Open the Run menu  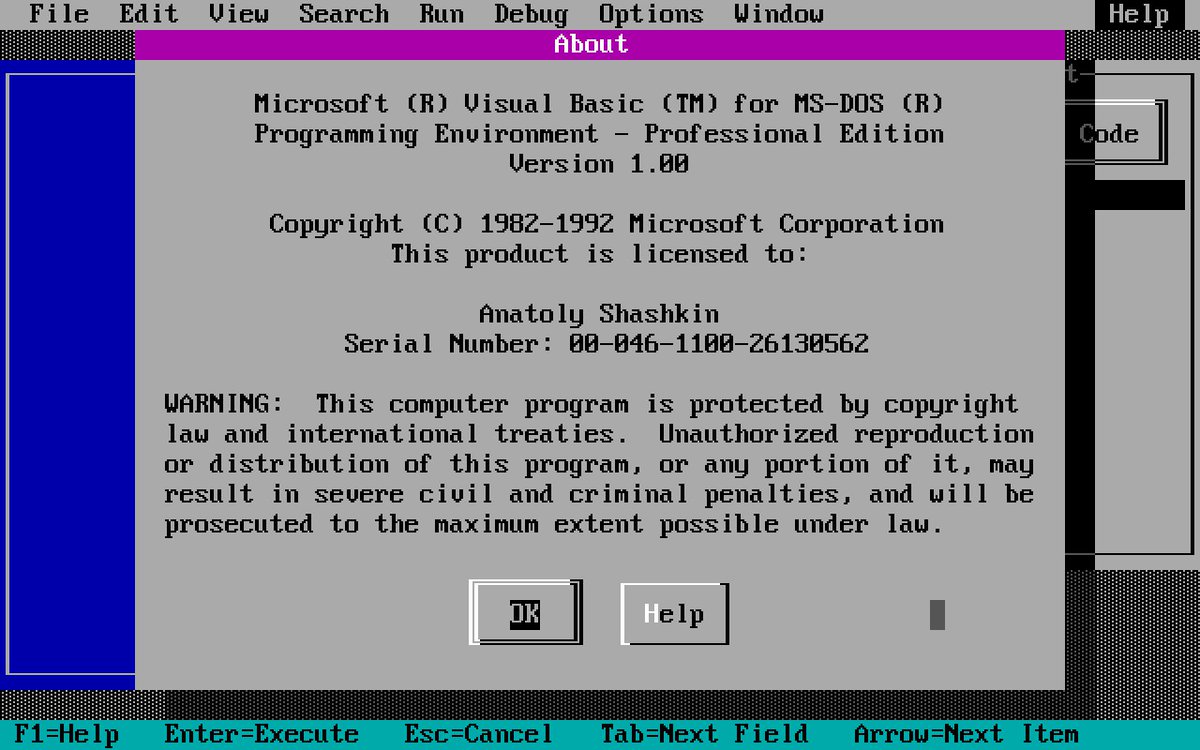point(441,14)
